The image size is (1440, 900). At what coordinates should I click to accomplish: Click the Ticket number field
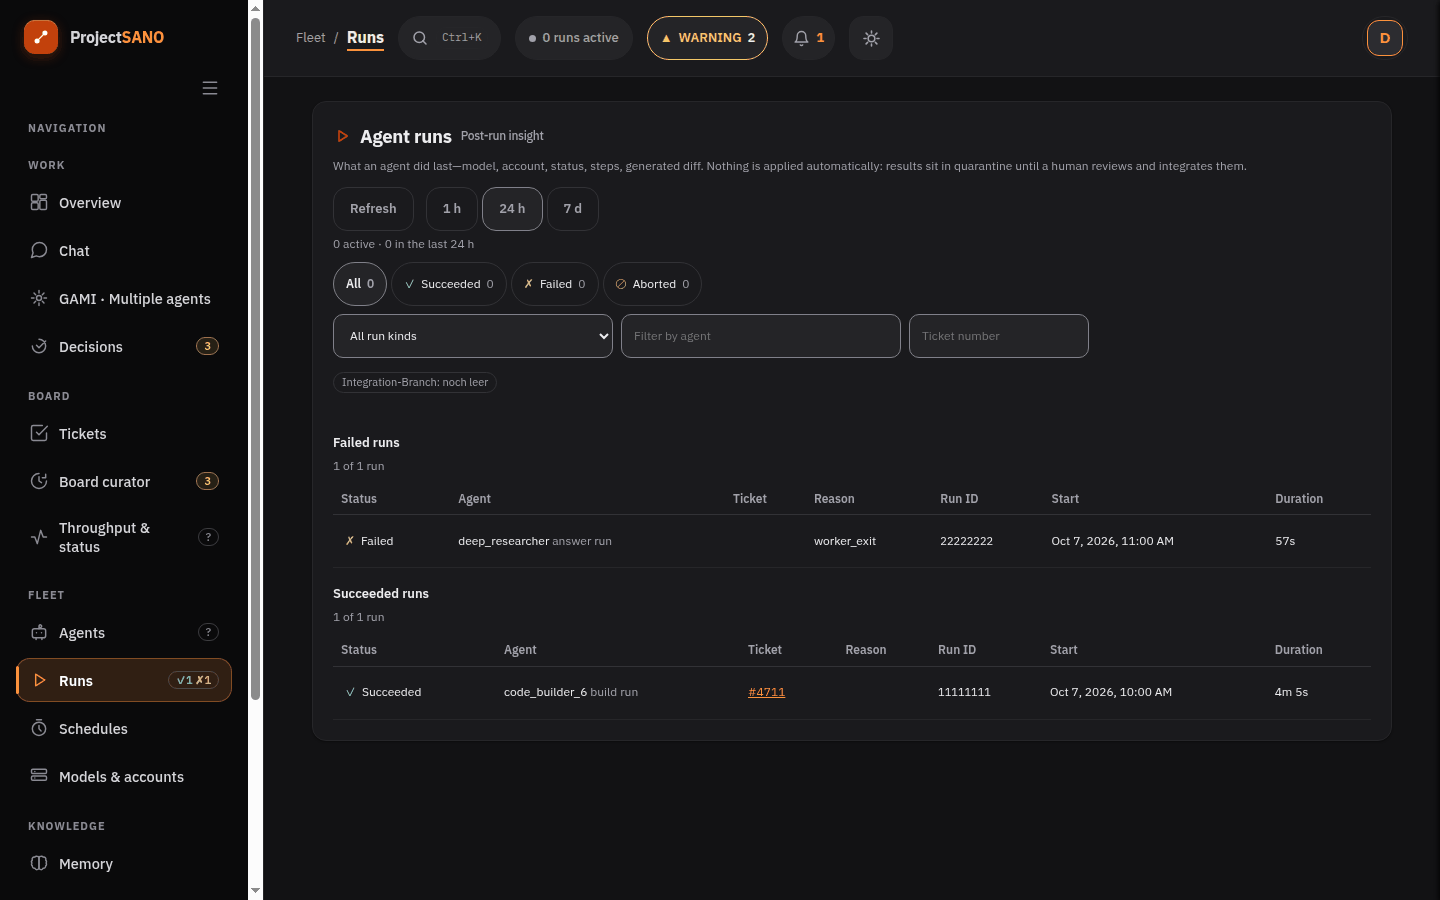[x=999, y=336]
